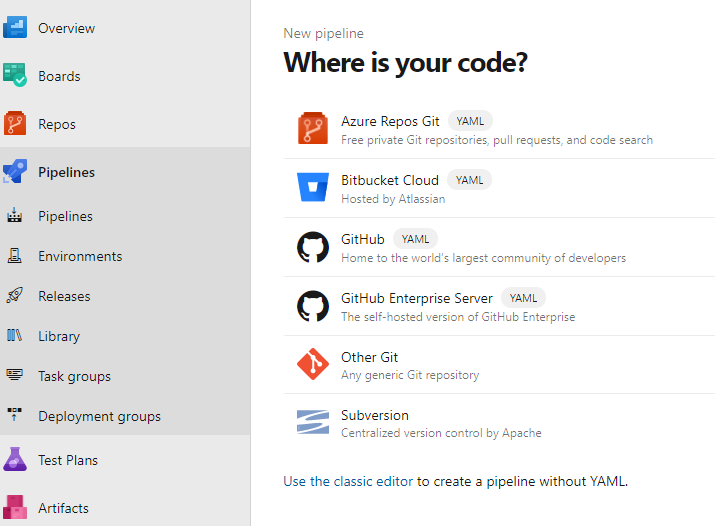The image size is (715, 526).
Task: Click YAML badge beside GitHub Enterprise Server
Action: tap(523, 298)
